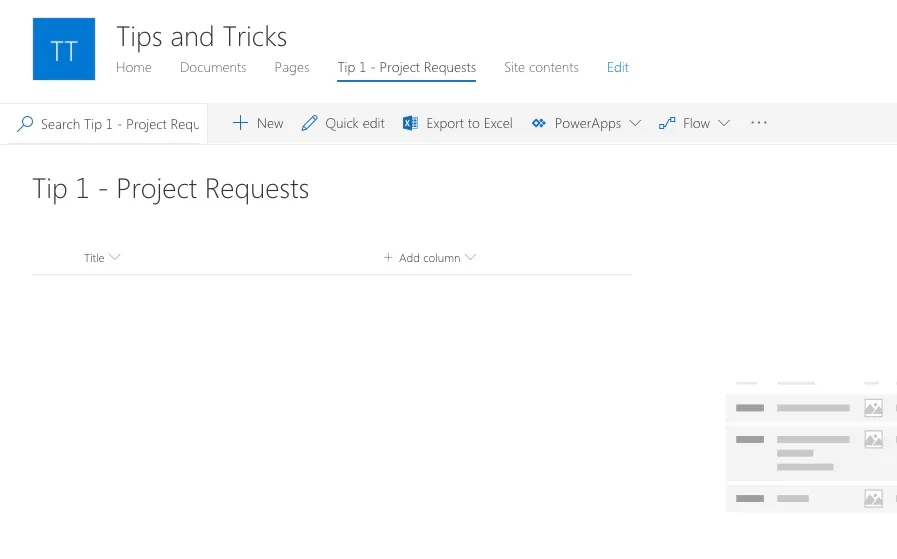Click the Tips and Tricks site title
This screenshot has width=897, height=559.
click(x=202, y=37)
